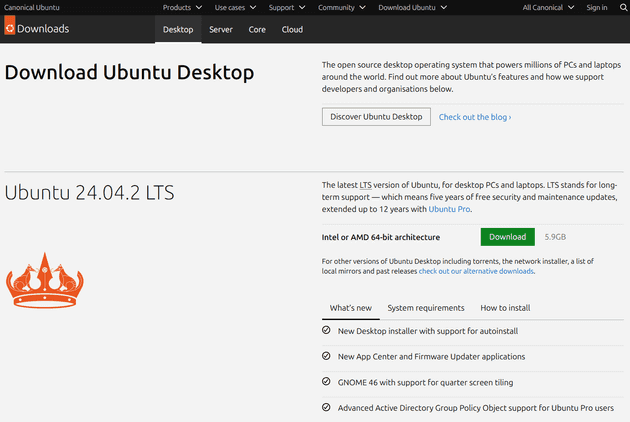This screenshot has height=422, width=630.
Task: Switch to System requirements tab
Action: tap(425, 308)
